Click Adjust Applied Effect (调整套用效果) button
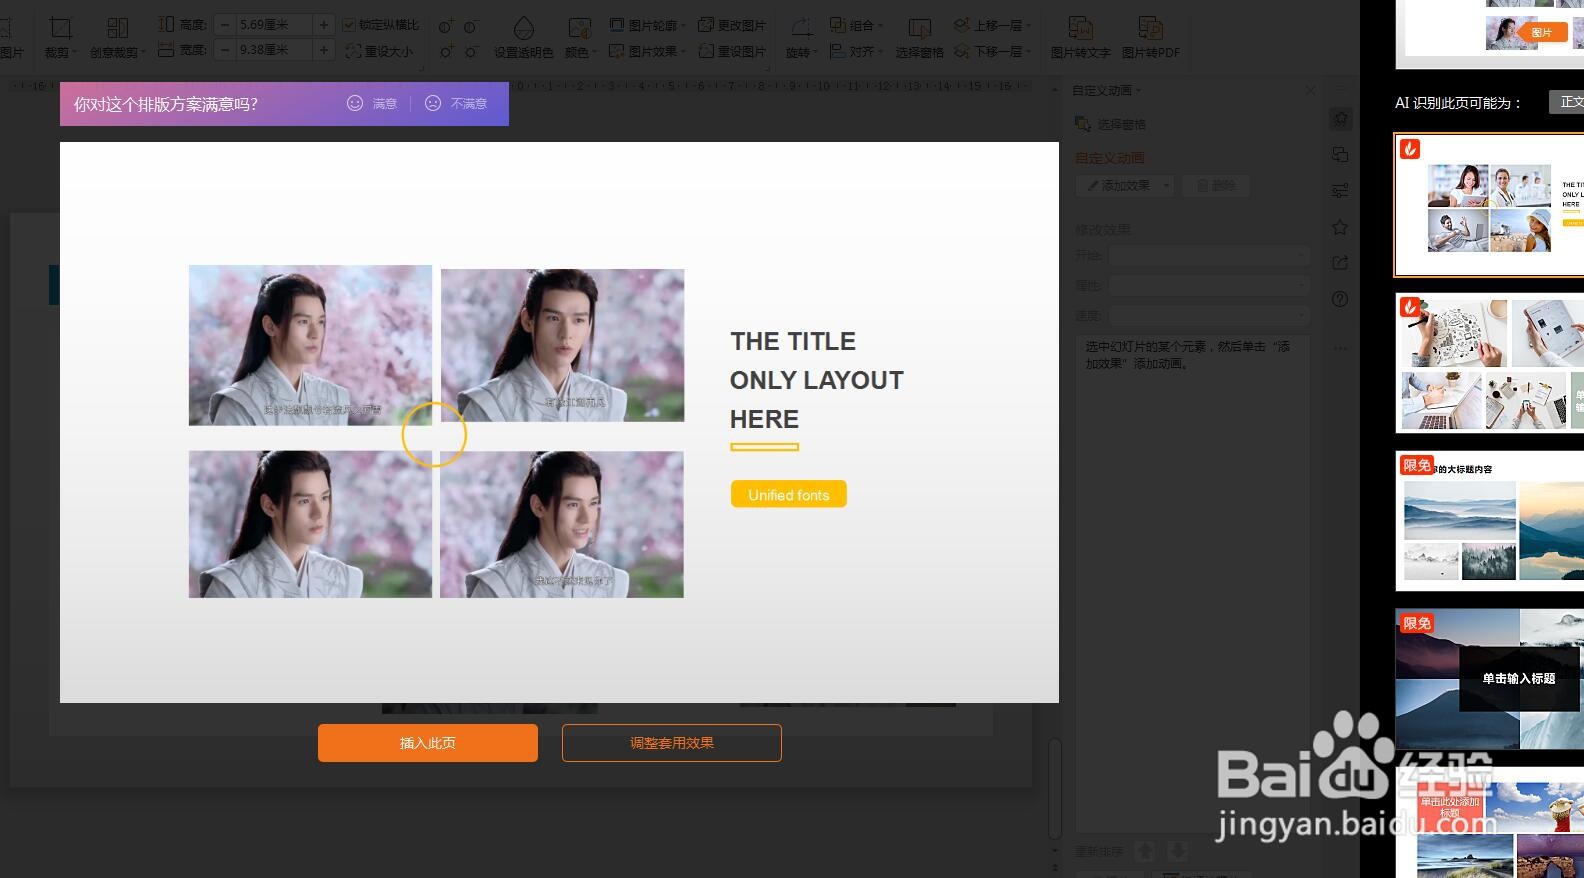 [x=672, y=743]
